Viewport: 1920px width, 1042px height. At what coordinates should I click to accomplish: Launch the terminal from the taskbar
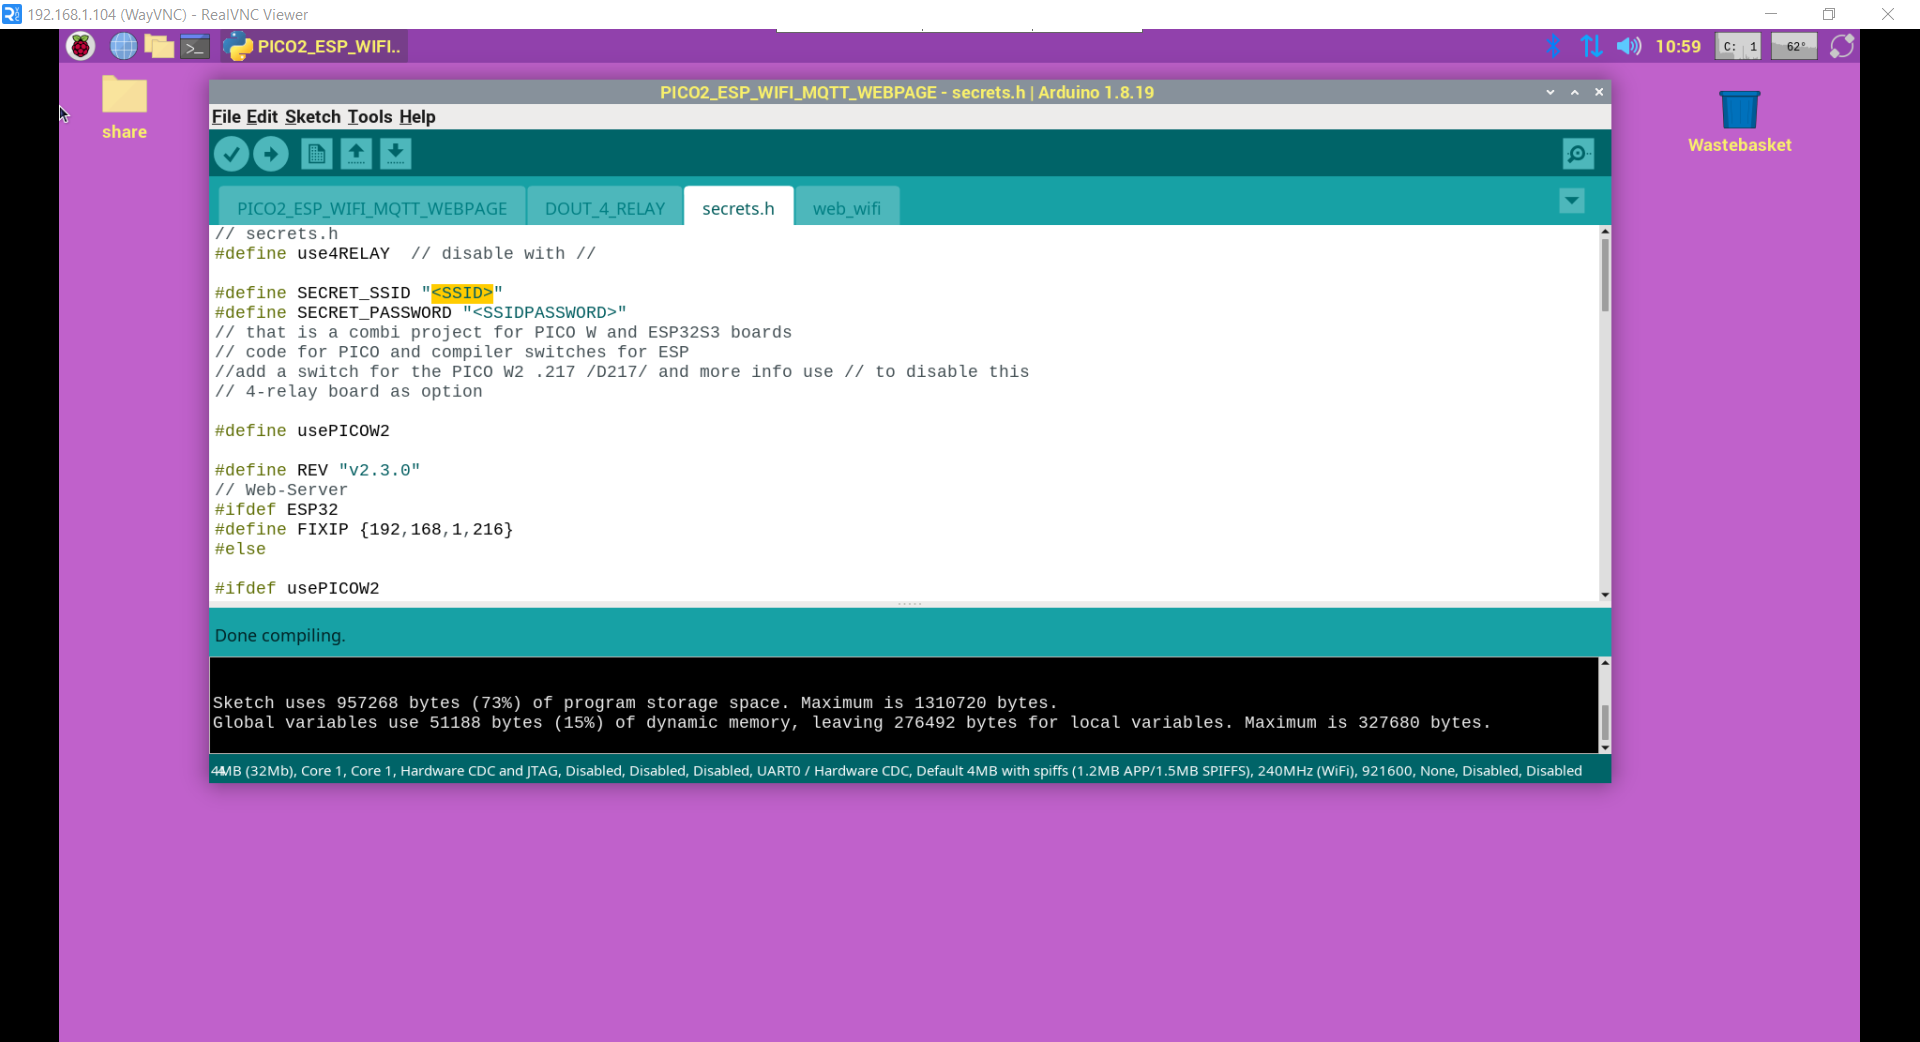click(195, 46)
